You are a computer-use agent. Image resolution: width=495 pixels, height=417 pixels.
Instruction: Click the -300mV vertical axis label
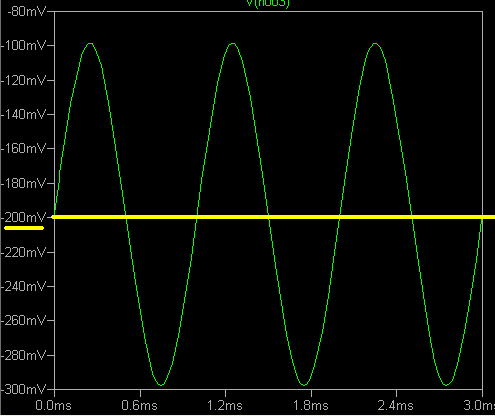[23, 389]
